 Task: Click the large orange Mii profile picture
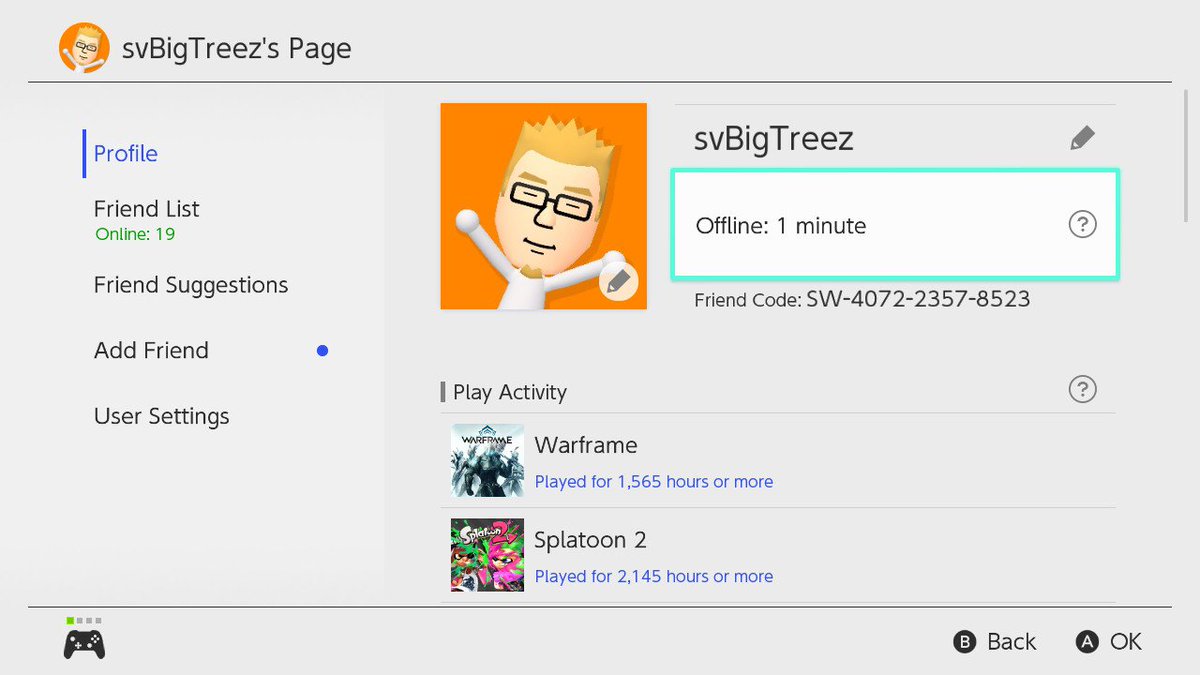coord(544,206)
